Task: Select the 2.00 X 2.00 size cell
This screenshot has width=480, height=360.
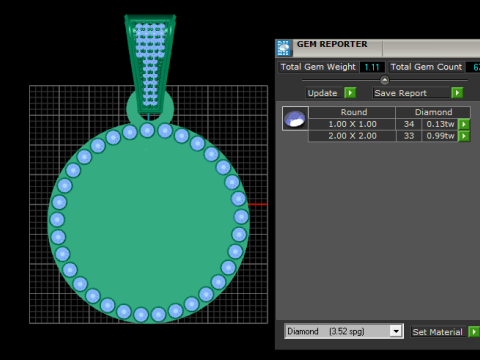Action: point(352,136)
